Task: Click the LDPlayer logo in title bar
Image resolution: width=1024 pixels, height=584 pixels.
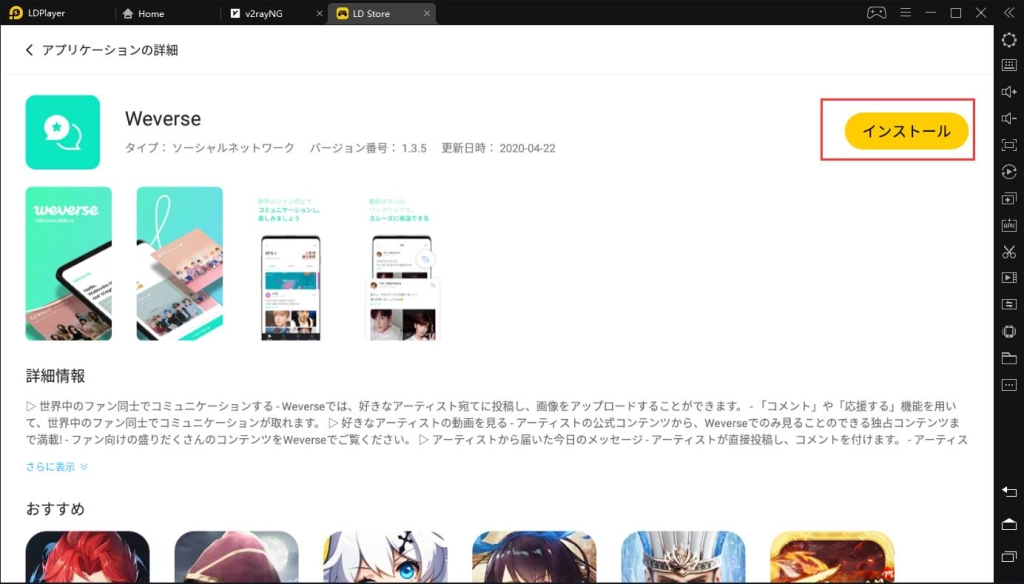Action: click(x=16, y=13)
